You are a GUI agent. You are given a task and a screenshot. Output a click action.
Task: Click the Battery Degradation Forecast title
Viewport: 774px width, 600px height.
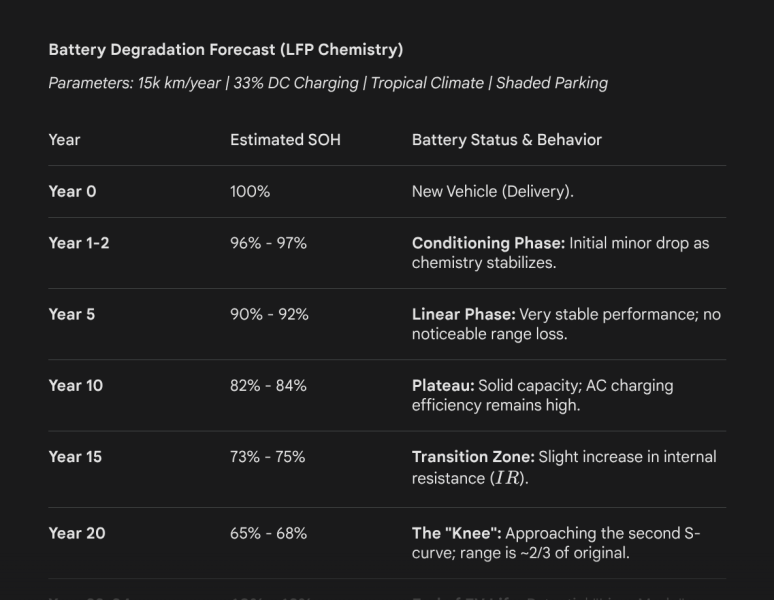[x=226, y=50]
